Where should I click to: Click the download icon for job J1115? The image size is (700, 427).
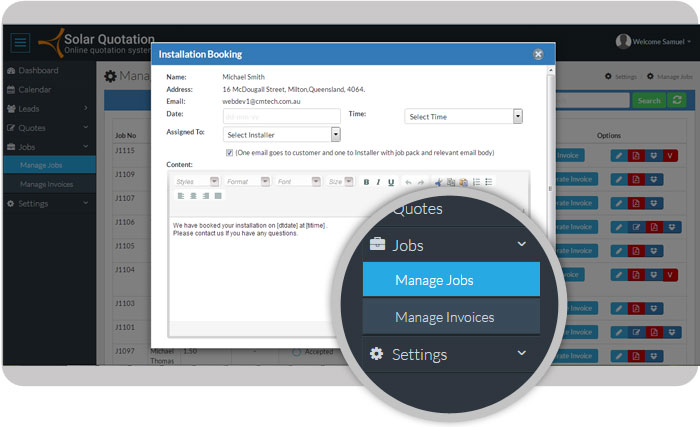click(x=654, y=155)
